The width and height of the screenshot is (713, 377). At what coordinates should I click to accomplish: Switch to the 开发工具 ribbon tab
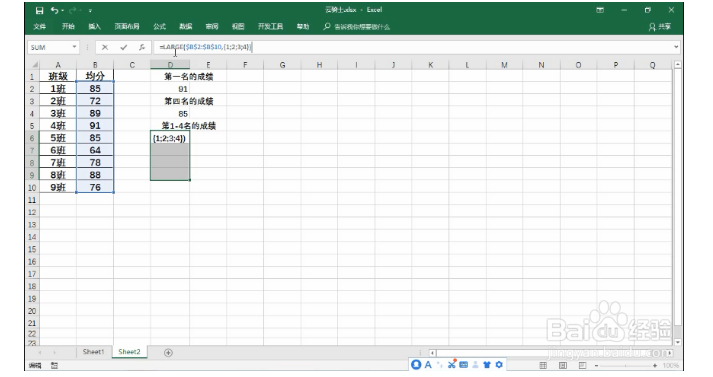(x=270, y=27)
